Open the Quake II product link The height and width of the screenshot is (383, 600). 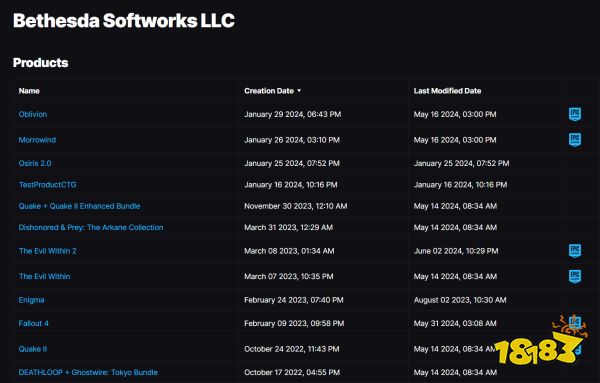[33, 349]
